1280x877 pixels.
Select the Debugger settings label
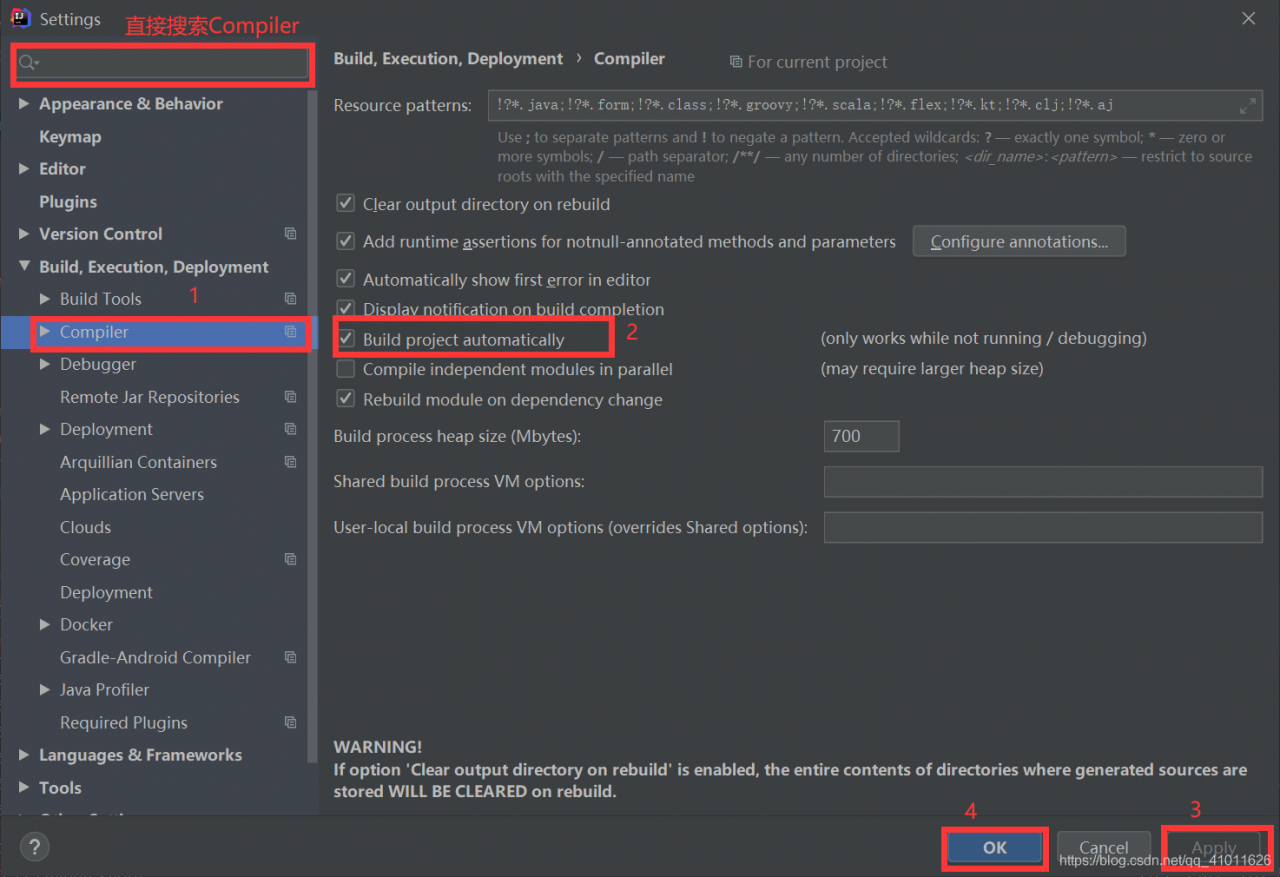click(98, 364)
